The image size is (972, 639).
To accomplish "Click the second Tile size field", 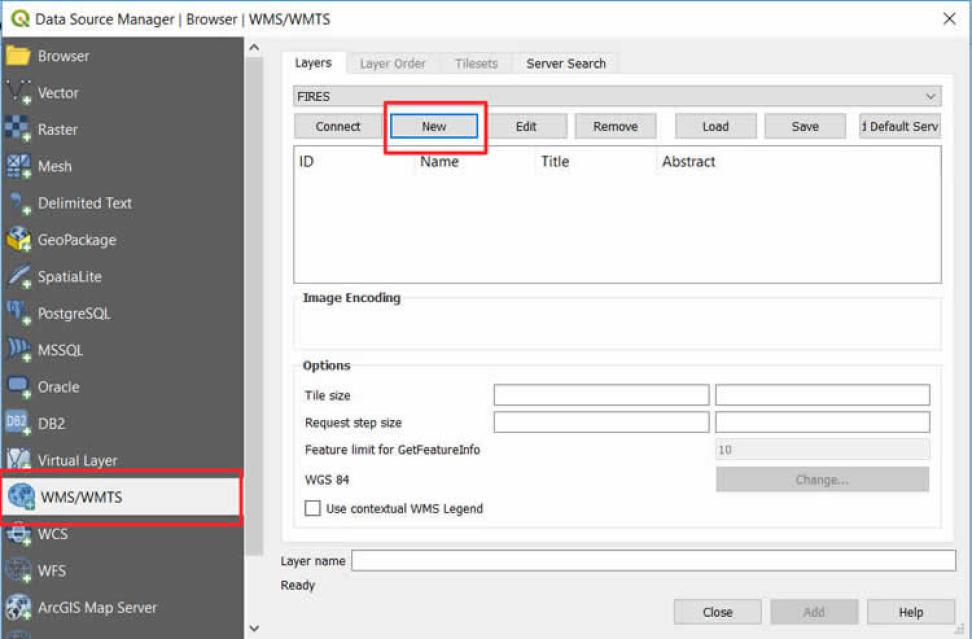I will click(x=823, y=395).
